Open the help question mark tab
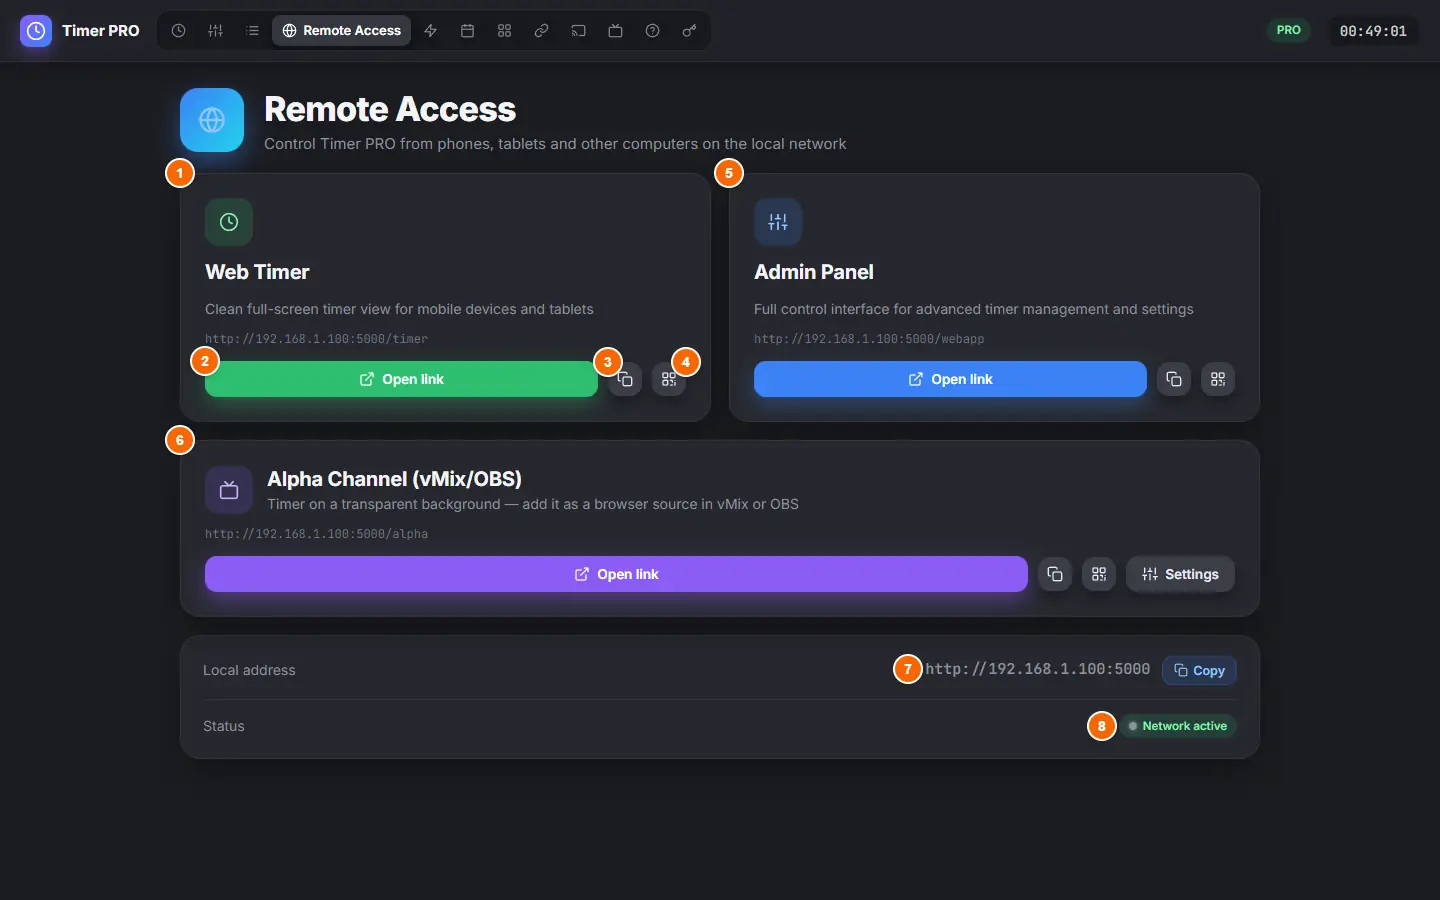The width and height of the screenshot is (1440, 900). (x=652, y=31)
